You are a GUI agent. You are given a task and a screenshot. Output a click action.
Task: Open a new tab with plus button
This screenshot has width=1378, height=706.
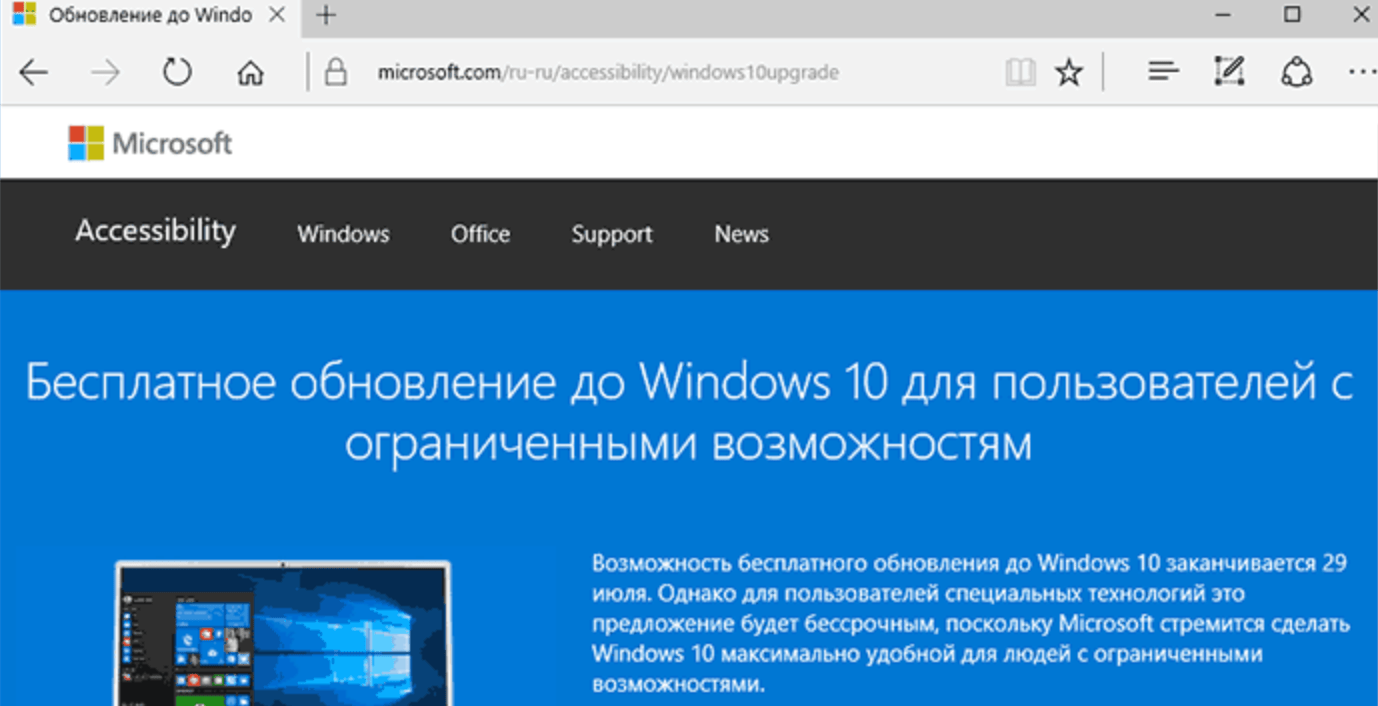(x=326, y=15)
